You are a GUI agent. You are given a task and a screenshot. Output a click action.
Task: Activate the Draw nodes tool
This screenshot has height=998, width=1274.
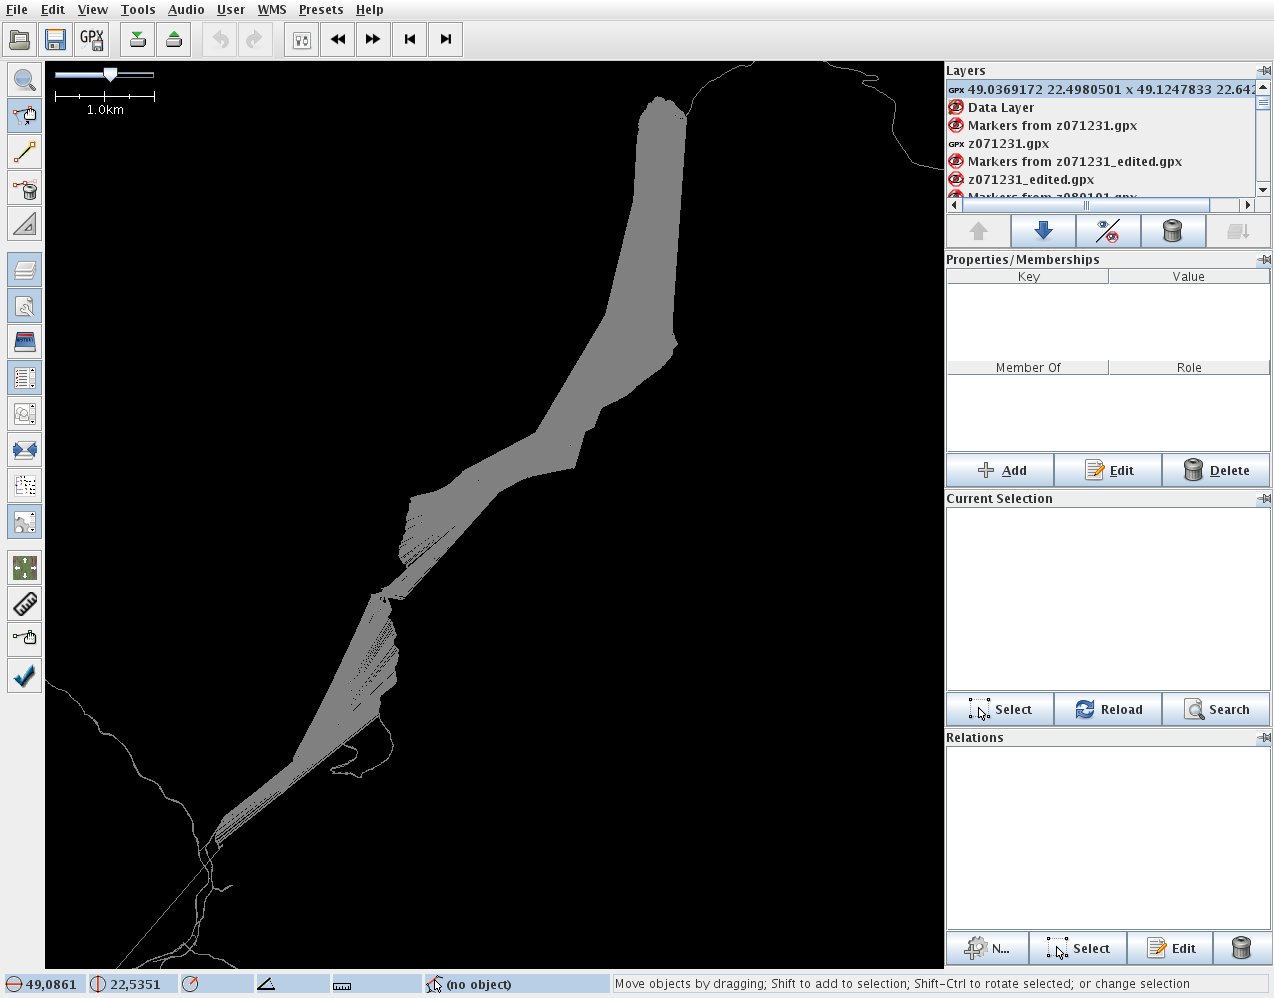[x=25, y=152]
